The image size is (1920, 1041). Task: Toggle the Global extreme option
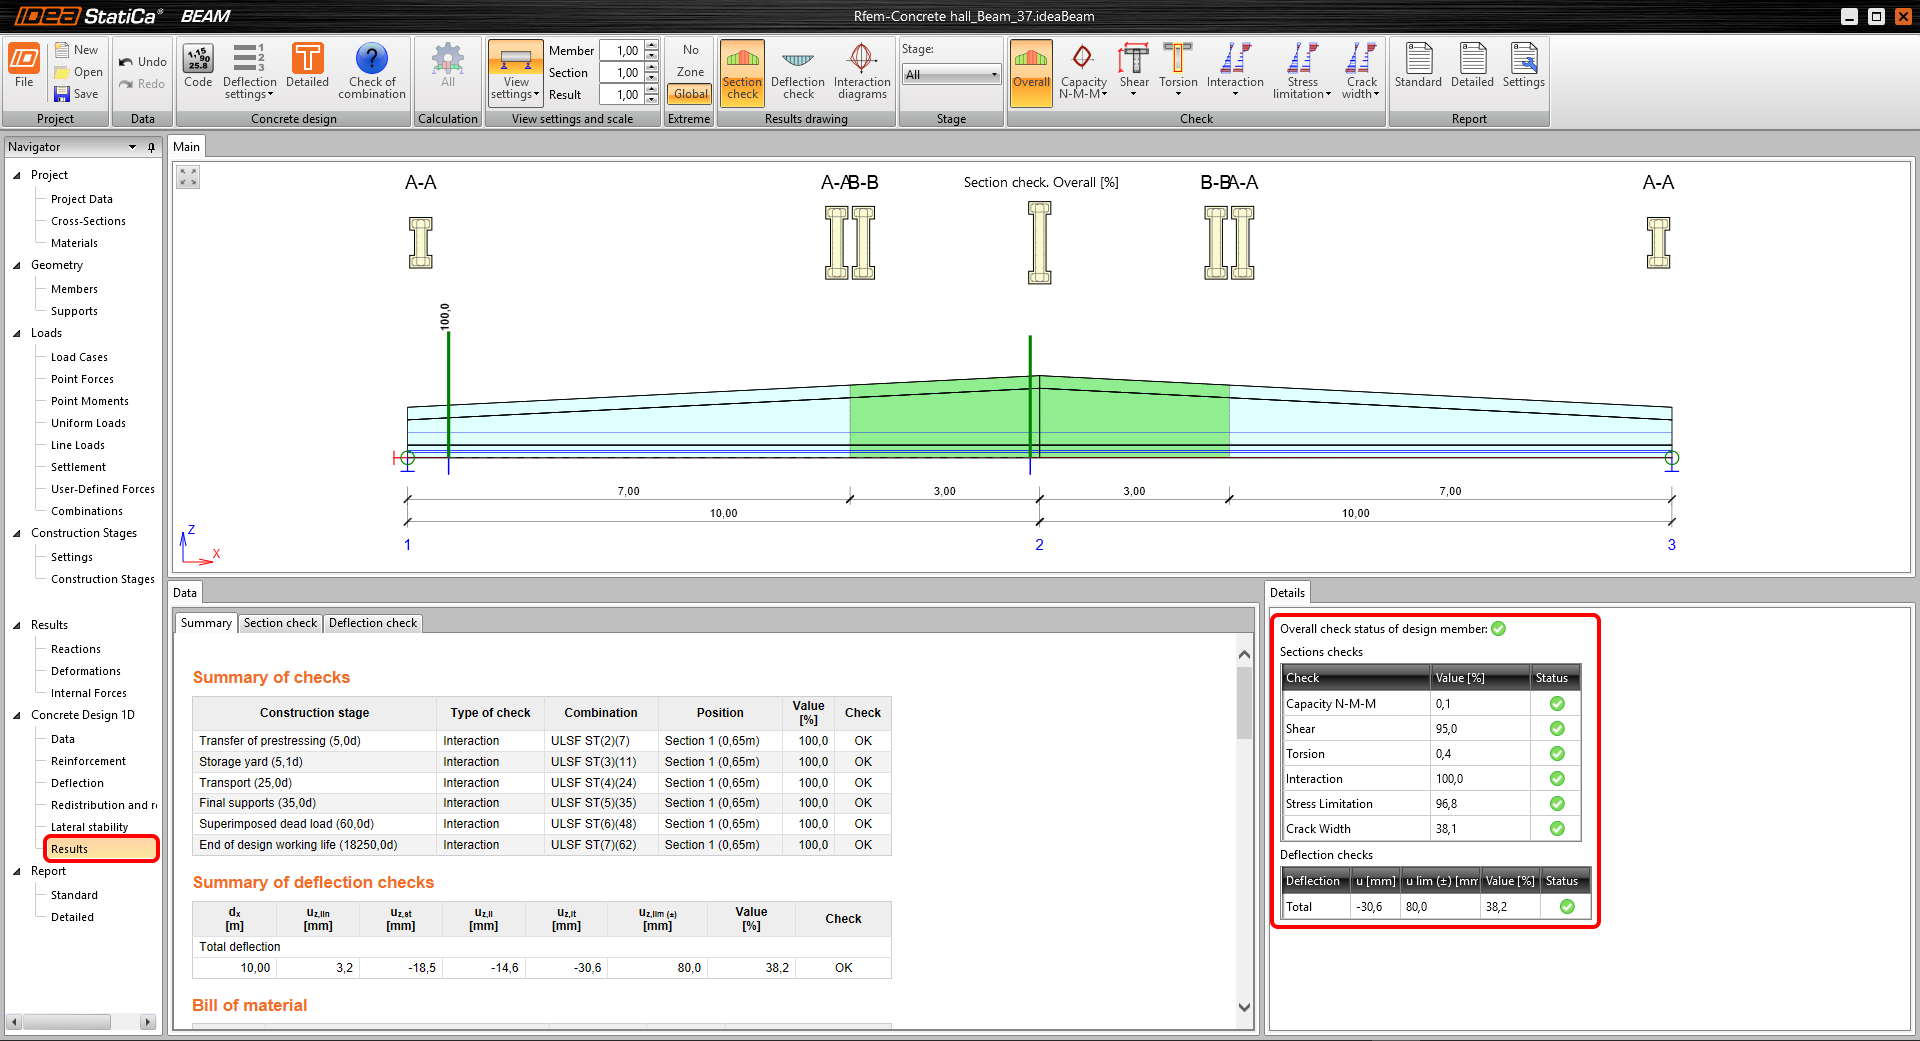click(690, 94)
